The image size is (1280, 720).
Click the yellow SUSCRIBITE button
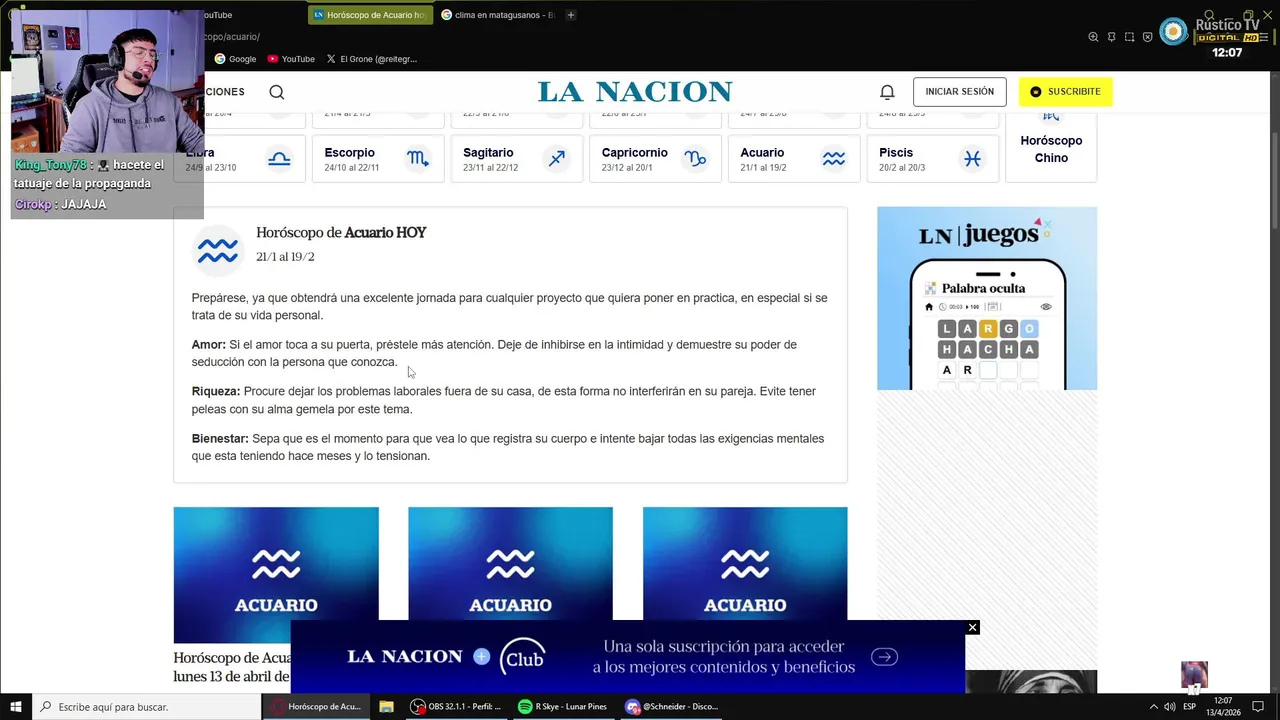pos(1065,92)
